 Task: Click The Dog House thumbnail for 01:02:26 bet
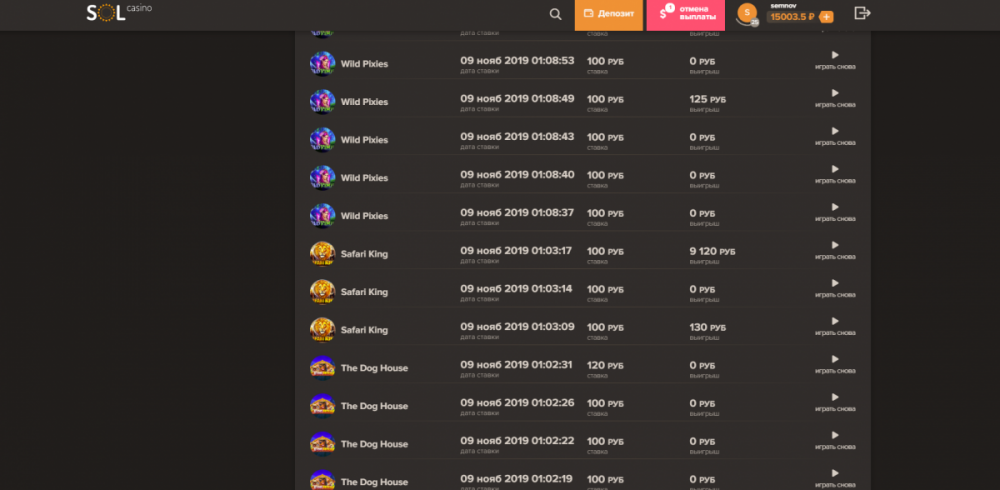click(x=322, y=405)
